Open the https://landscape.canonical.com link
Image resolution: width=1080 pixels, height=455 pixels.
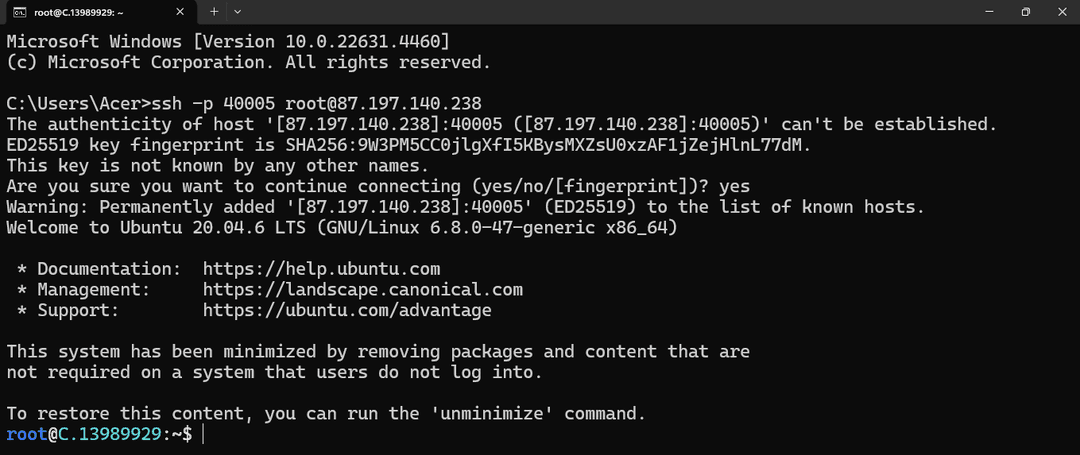tap(363, 289)
